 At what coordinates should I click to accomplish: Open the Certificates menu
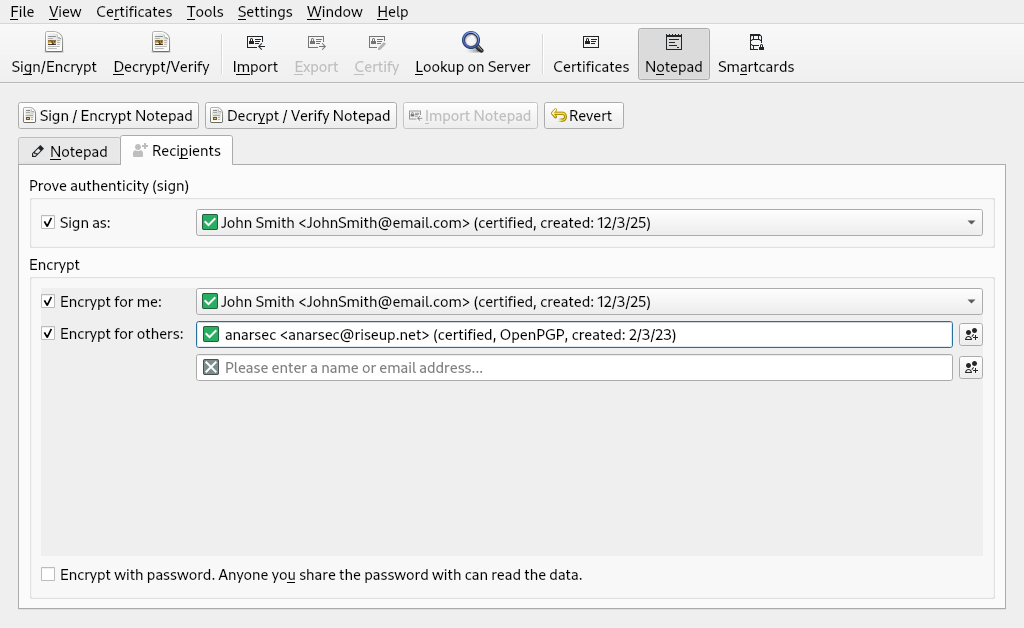tap(134, 12)
